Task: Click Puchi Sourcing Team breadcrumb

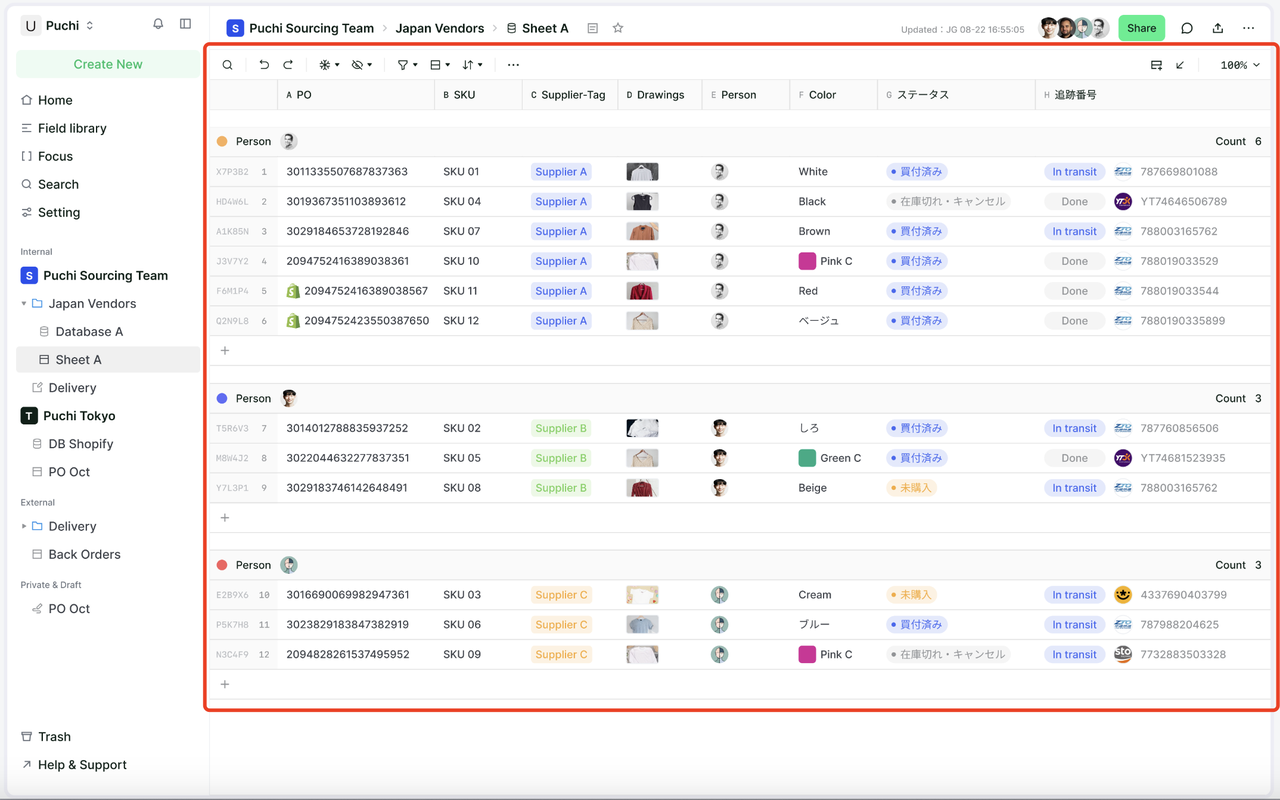Action: (x=300, y=28)
